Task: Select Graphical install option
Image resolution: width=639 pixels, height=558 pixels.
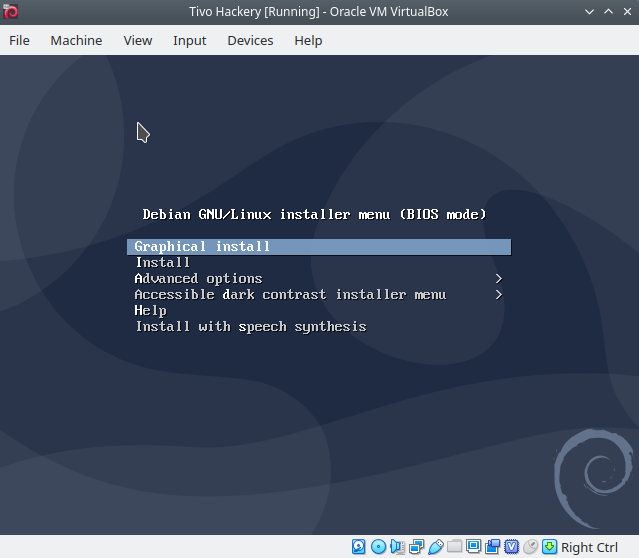Action: (x=319, y=247)
